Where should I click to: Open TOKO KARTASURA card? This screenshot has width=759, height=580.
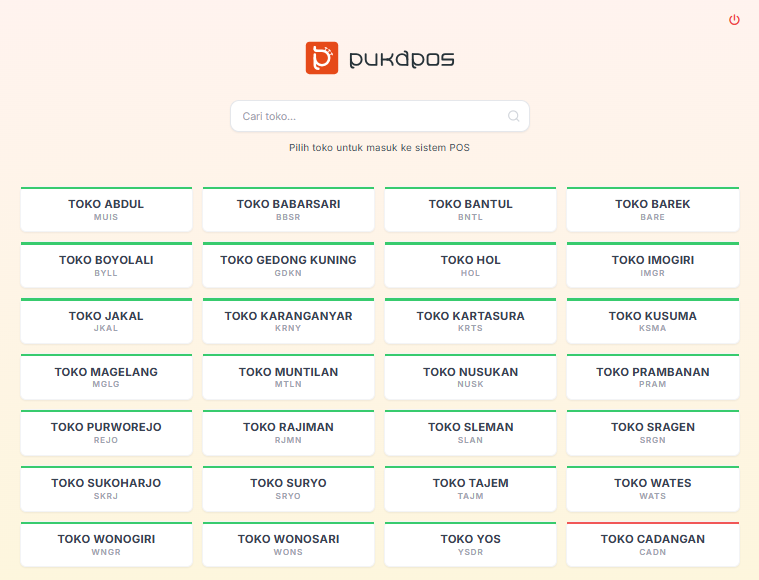click(x=470, y=321)
